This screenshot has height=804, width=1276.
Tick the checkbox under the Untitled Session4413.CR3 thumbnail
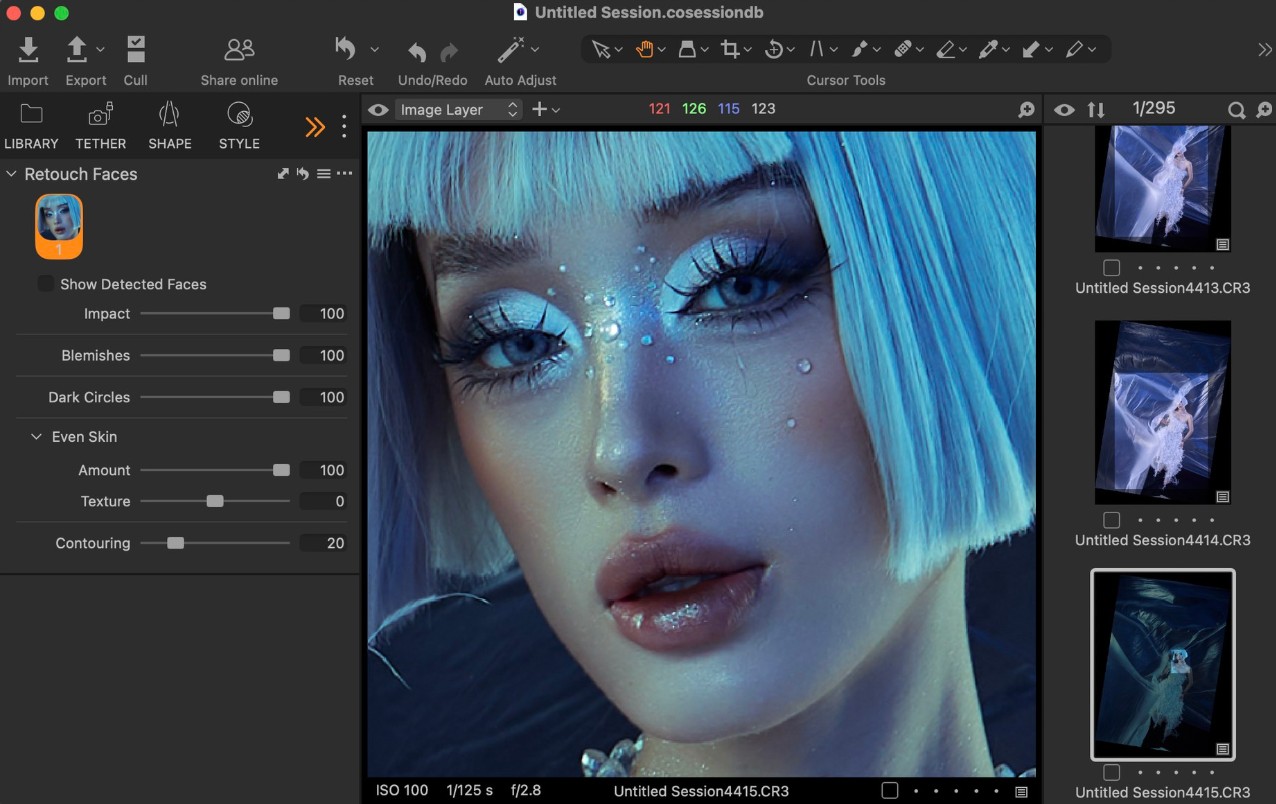click(x=1111, y=268)
